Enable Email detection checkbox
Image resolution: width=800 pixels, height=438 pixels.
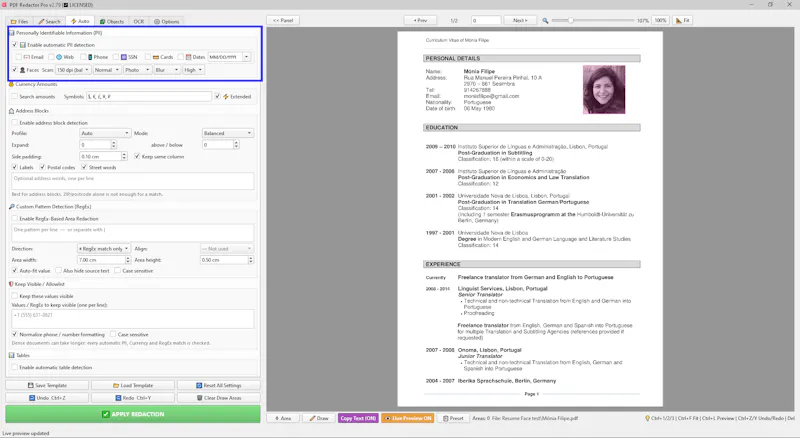click(19, 57)
